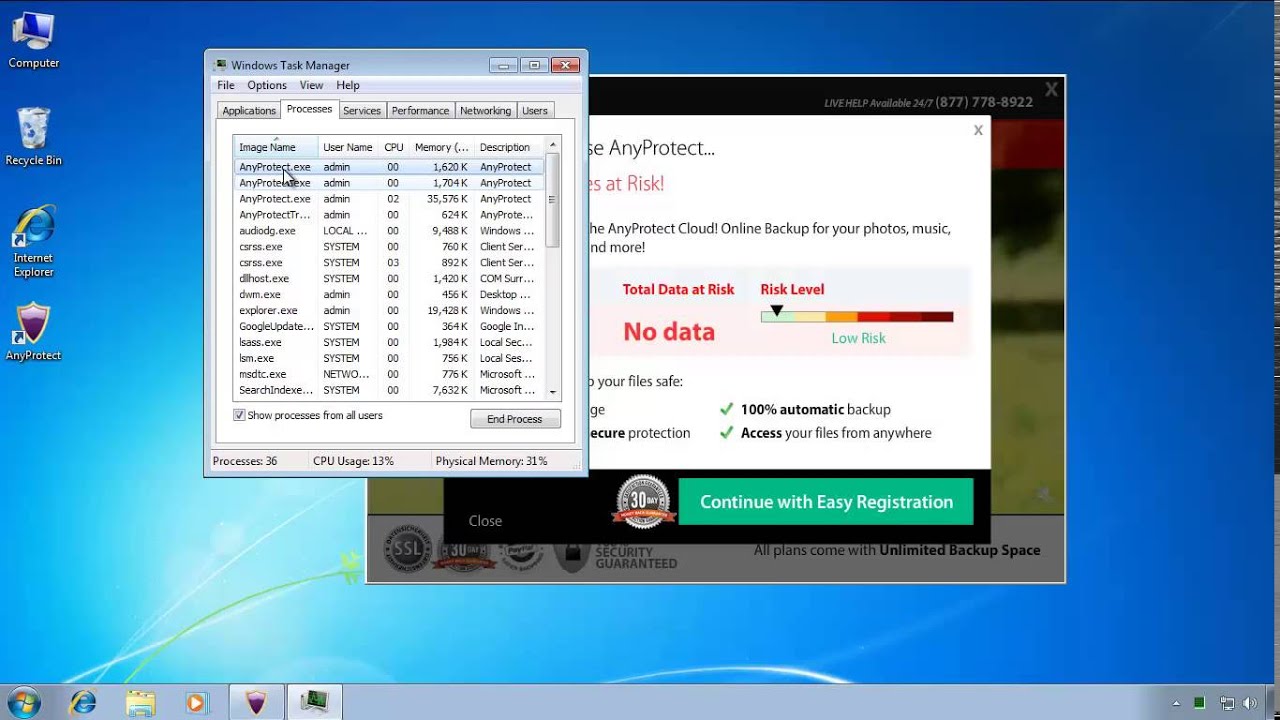Select the AnyProtectTr... process row
This screenshot has width=1280, height=720.
[389, 215]
